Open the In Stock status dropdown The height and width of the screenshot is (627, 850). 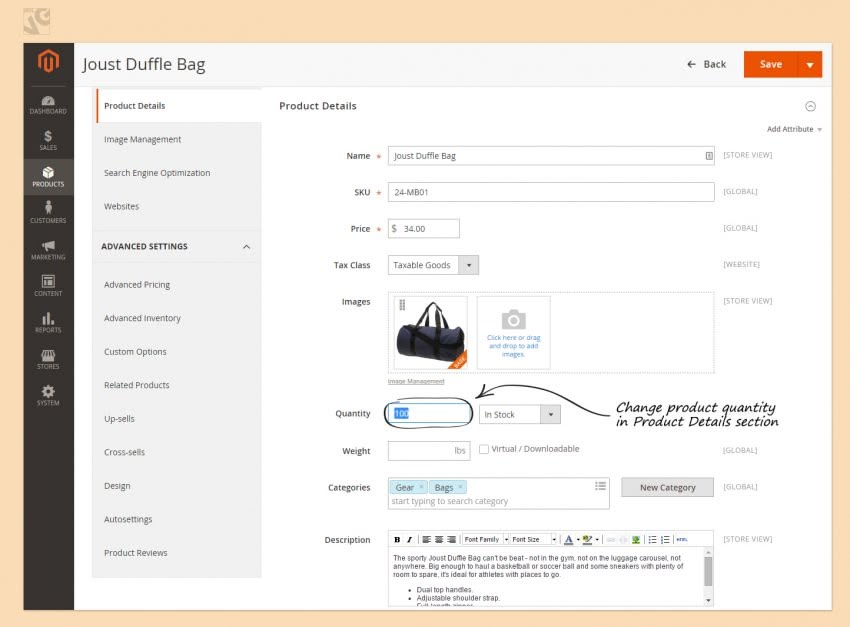(x=519, y=415)
